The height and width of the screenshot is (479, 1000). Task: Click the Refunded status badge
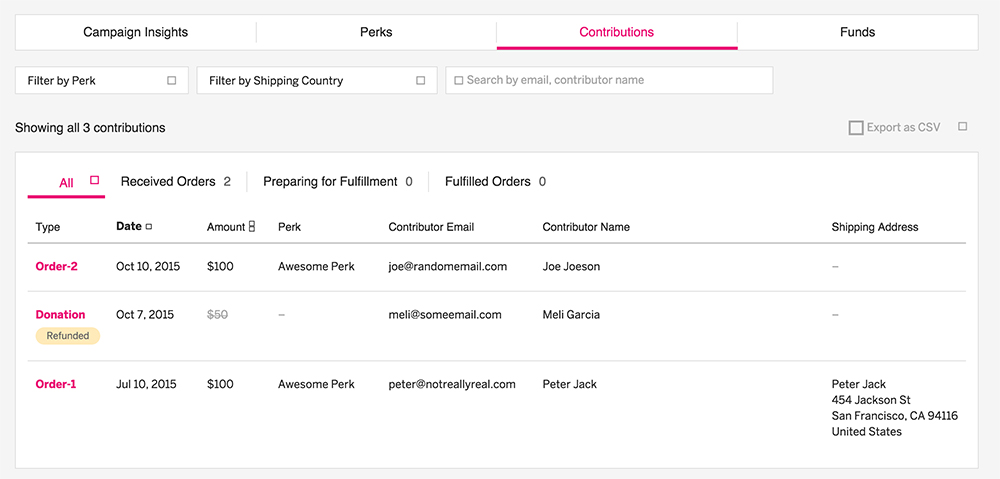point(68,335)
